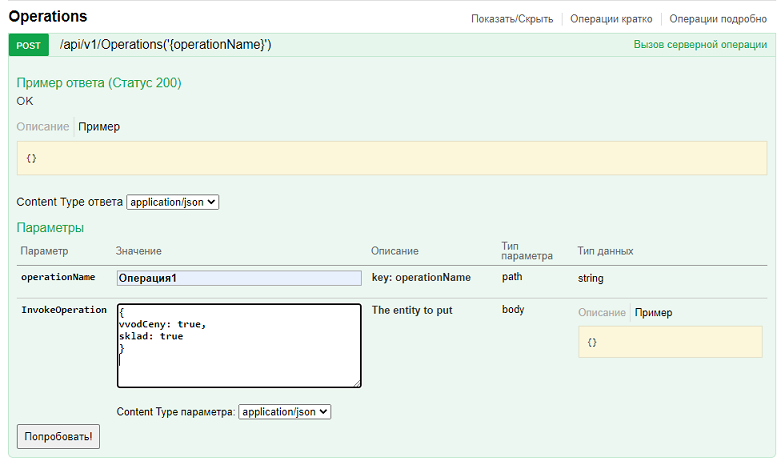Click the response example JSON box
The height and width of the screenshot is (465, 781).
pos(391,158)
